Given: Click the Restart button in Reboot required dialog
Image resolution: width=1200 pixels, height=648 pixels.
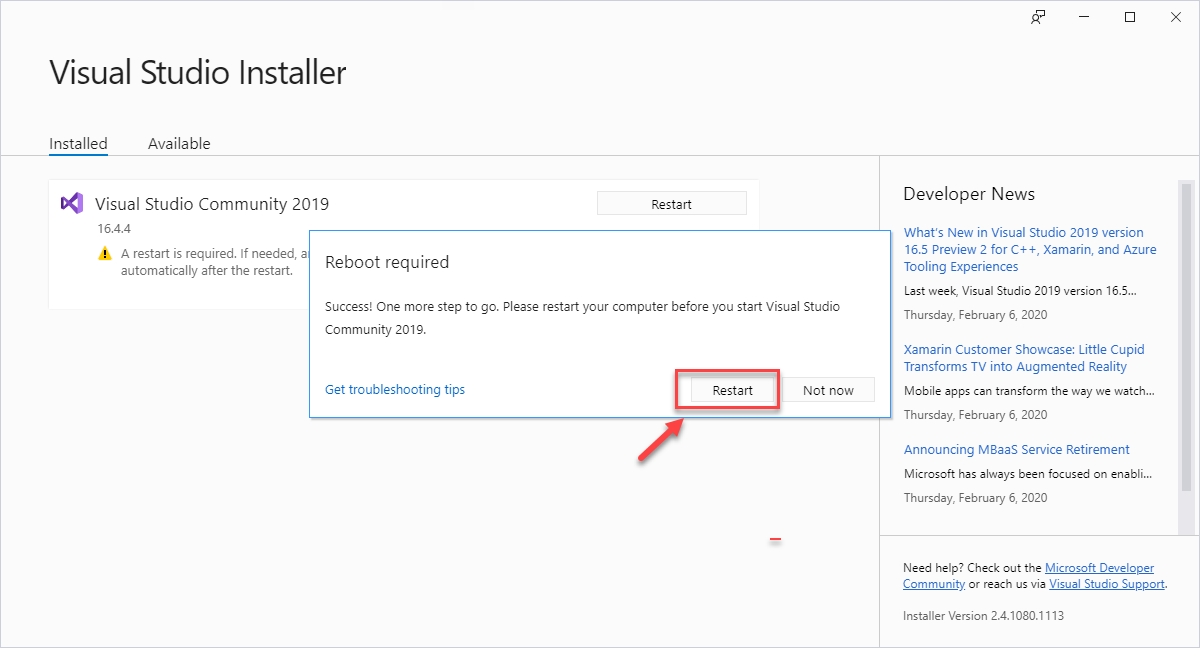Looking at the screenshot, I should (732, 390).
